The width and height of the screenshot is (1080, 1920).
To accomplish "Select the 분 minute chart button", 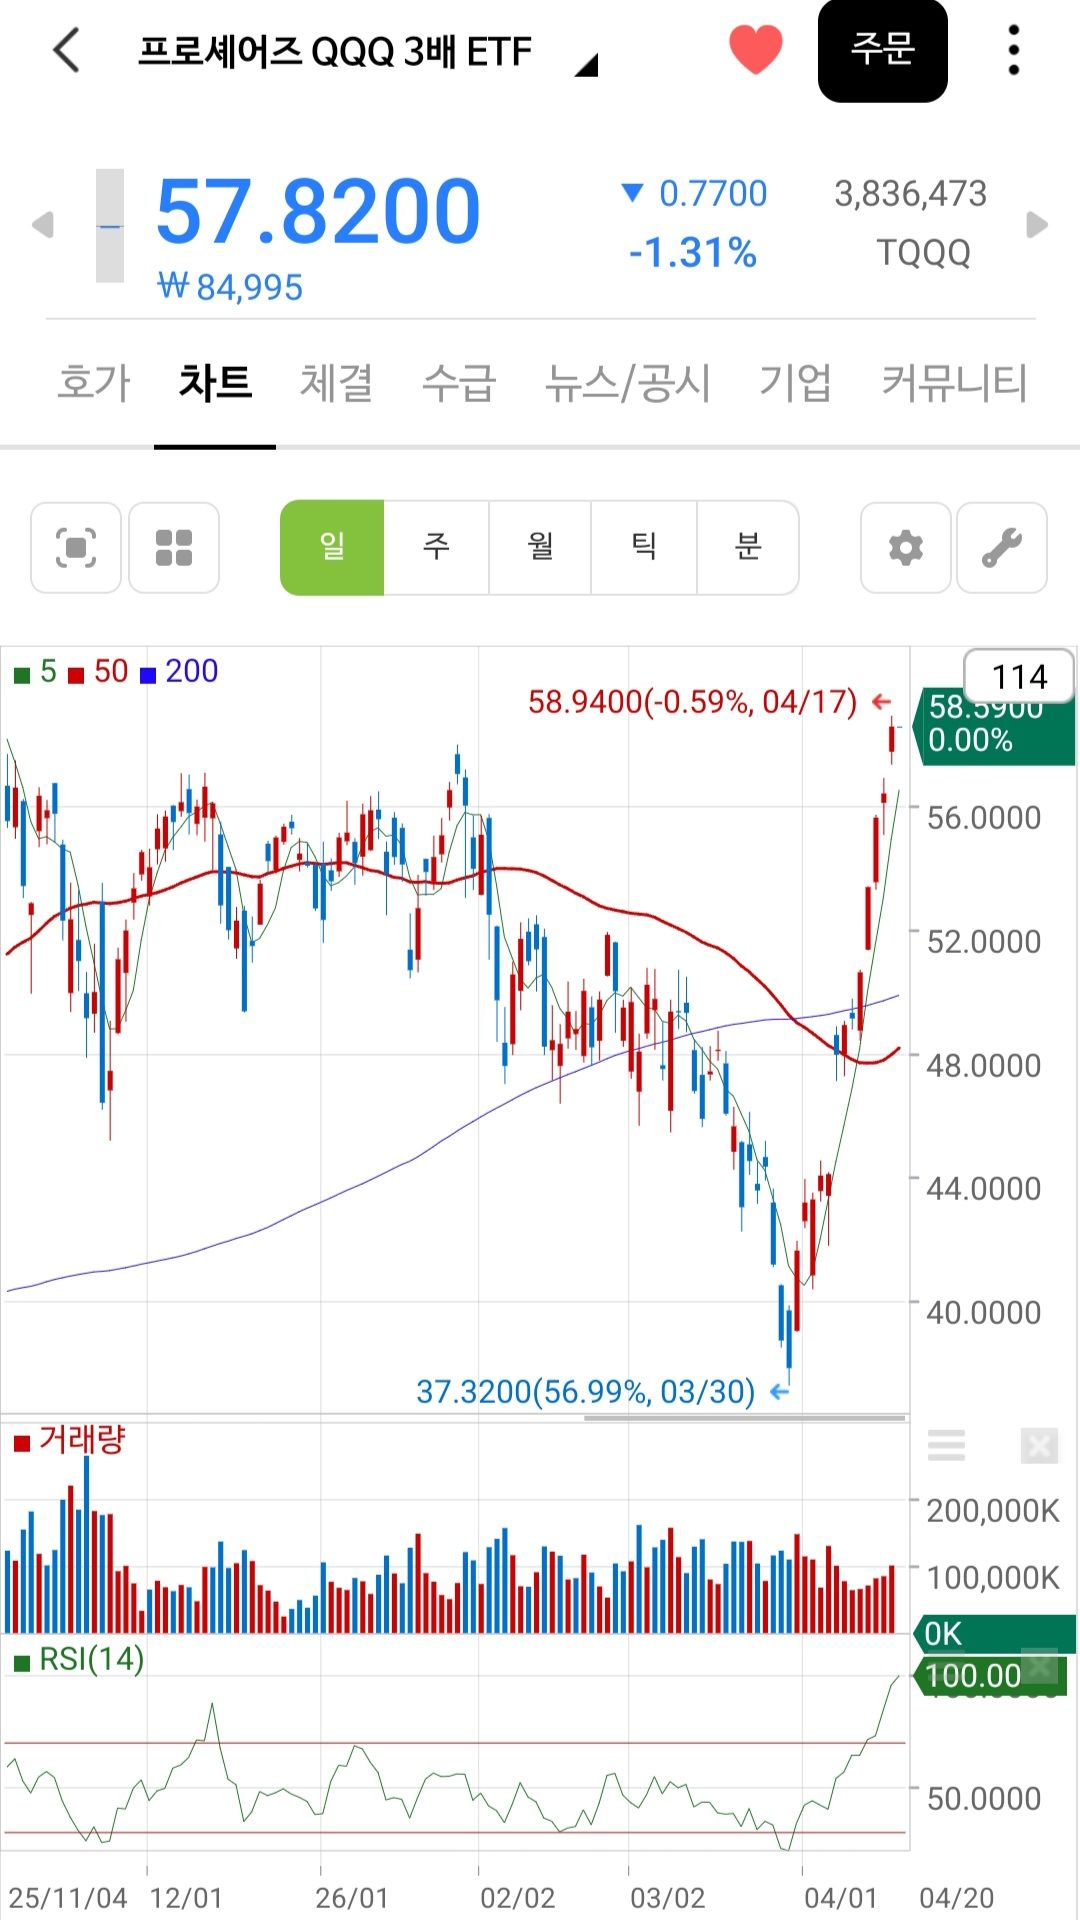I will (748, 548).
